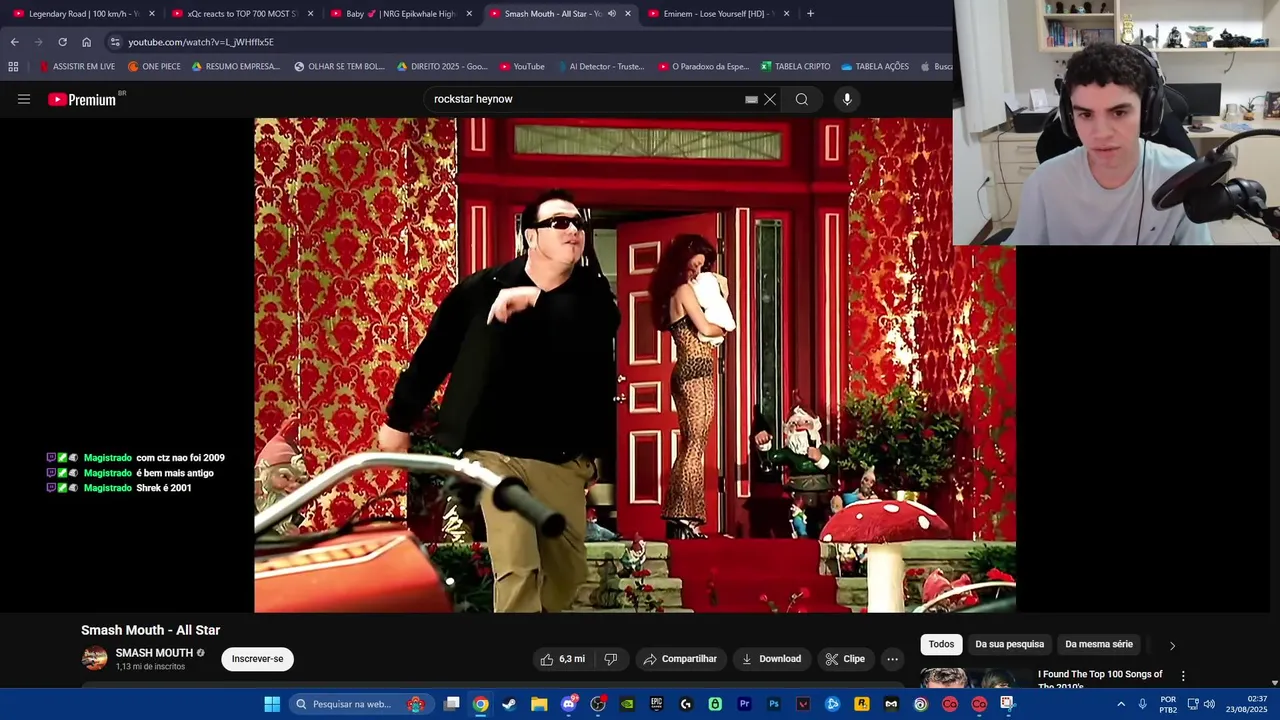1280x720 pixels.
Task: Go back with the browser back arrow
Action: pyautogui.click(x=14, y=42)
